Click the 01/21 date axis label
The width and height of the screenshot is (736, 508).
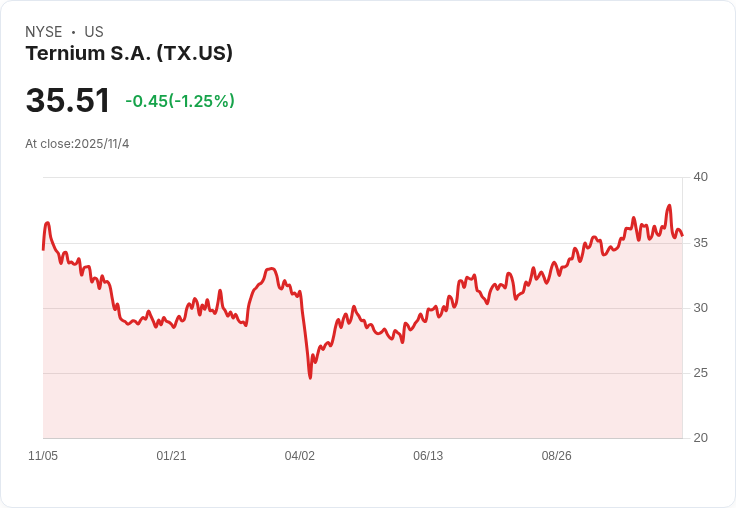point(171,456)
